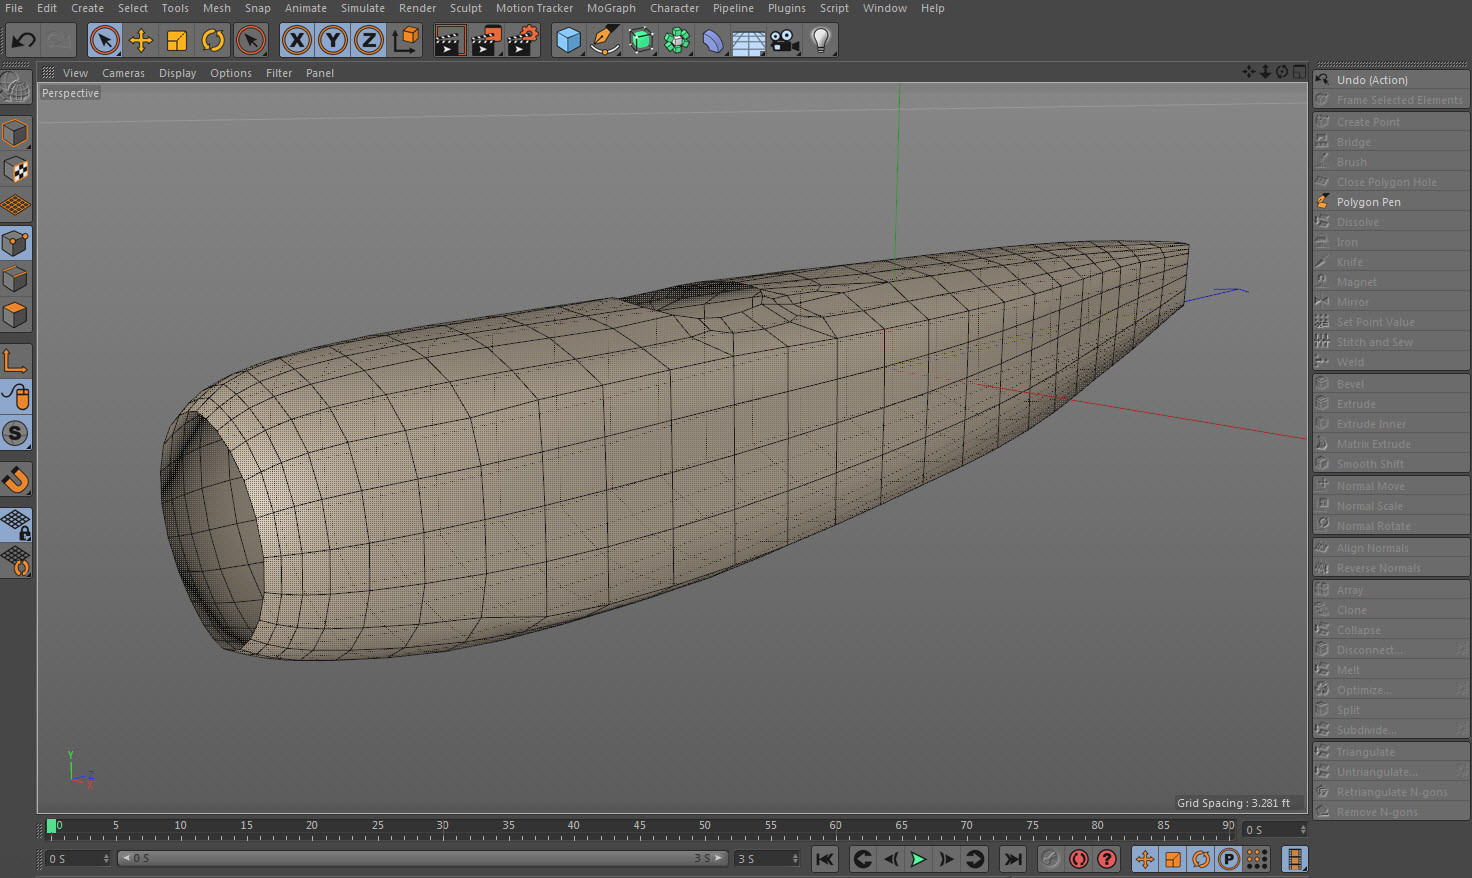The width and height of the screenshot is (1472, 878).
Task: Select Polygon Pen in tool list
Action: pyautogui.click(x=1391, y=202)
